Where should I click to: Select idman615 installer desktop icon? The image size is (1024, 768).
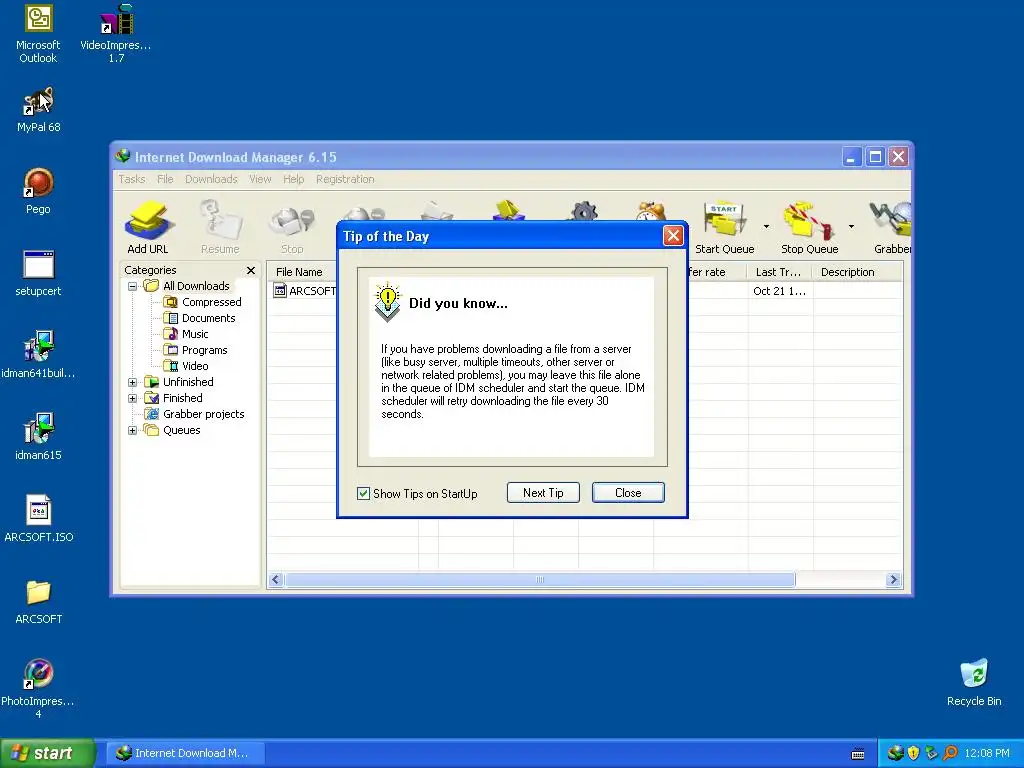pyautogui.click(x=38, y=437)
